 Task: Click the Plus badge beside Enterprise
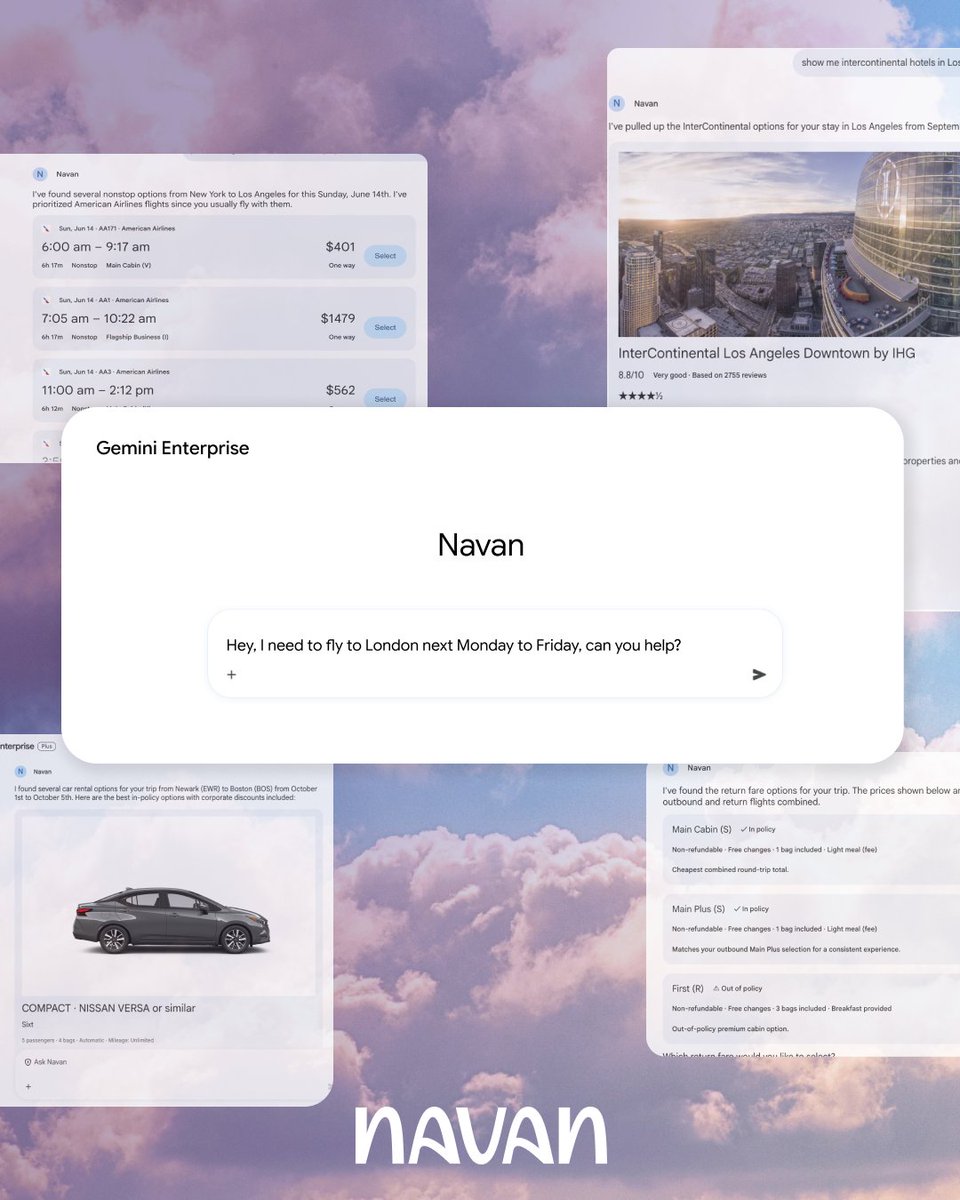tap(46, 746)
